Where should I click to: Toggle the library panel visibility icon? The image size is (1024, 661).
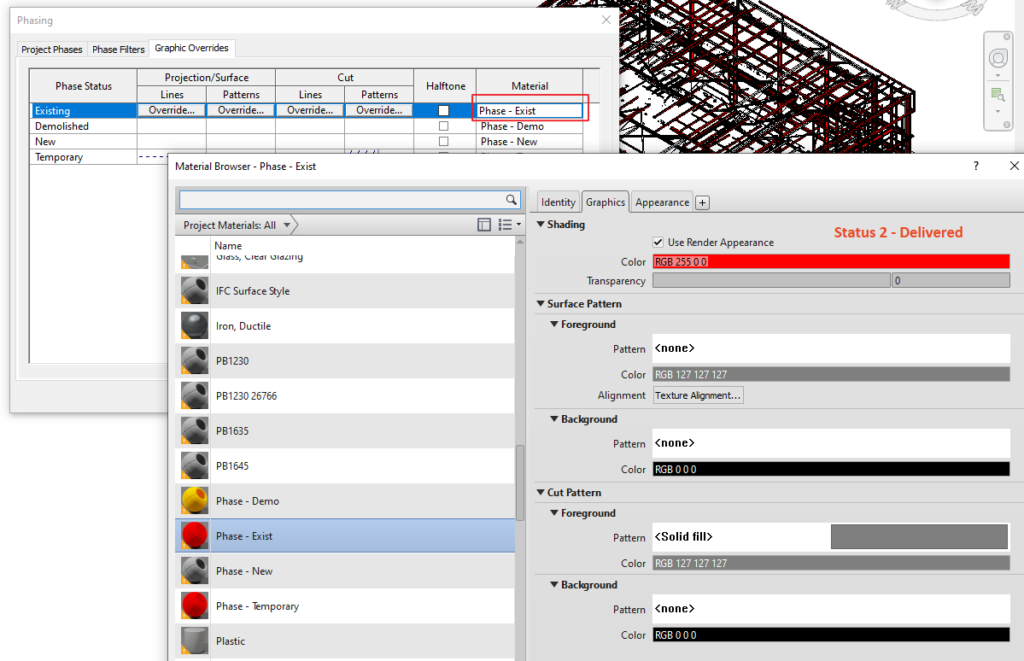click(484, 224)
